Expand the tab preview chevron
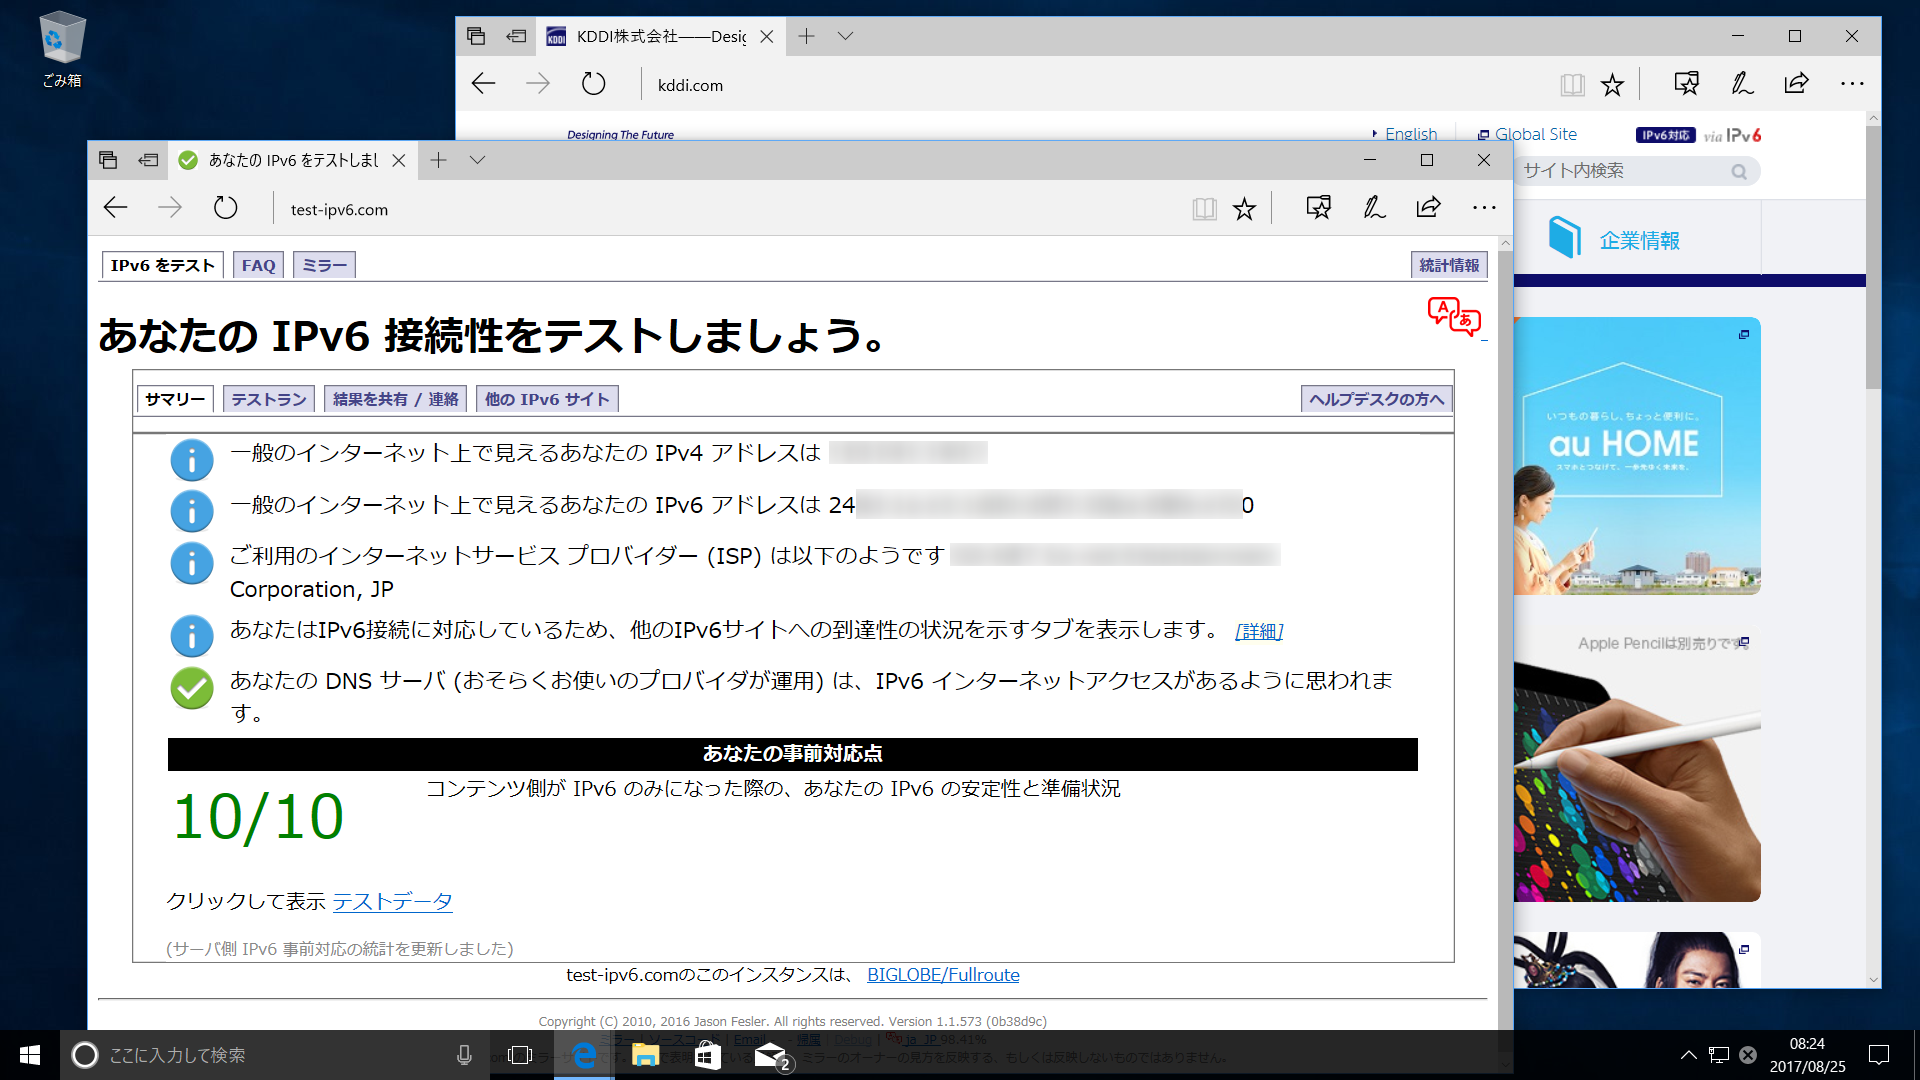1920x1080 pixels. [x=478, y=160]
